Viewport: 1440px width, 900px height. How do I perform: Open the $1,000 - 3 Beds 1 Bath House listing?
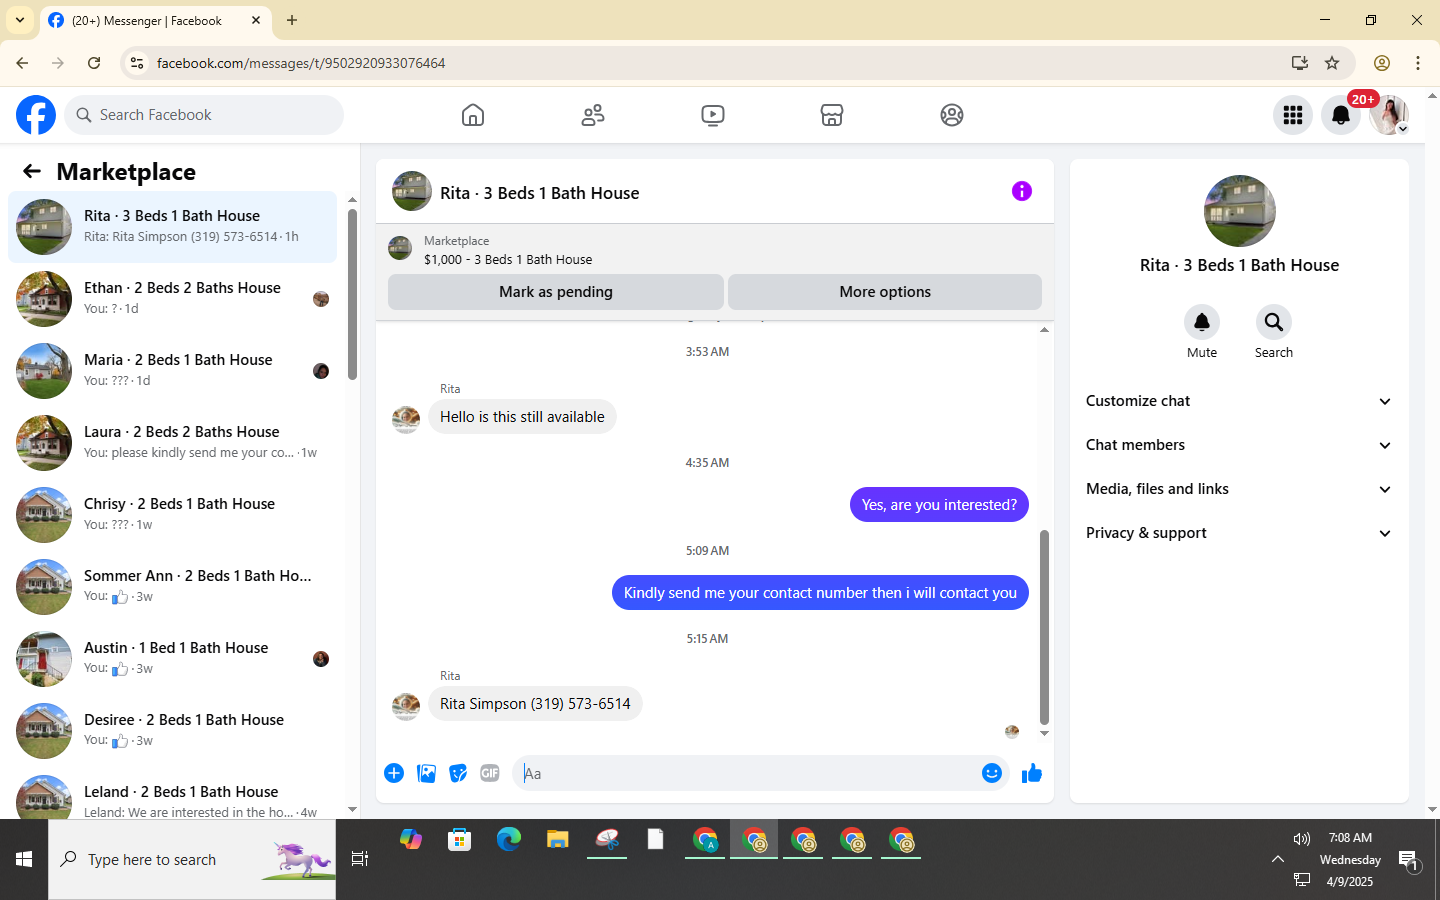(508, 259)
